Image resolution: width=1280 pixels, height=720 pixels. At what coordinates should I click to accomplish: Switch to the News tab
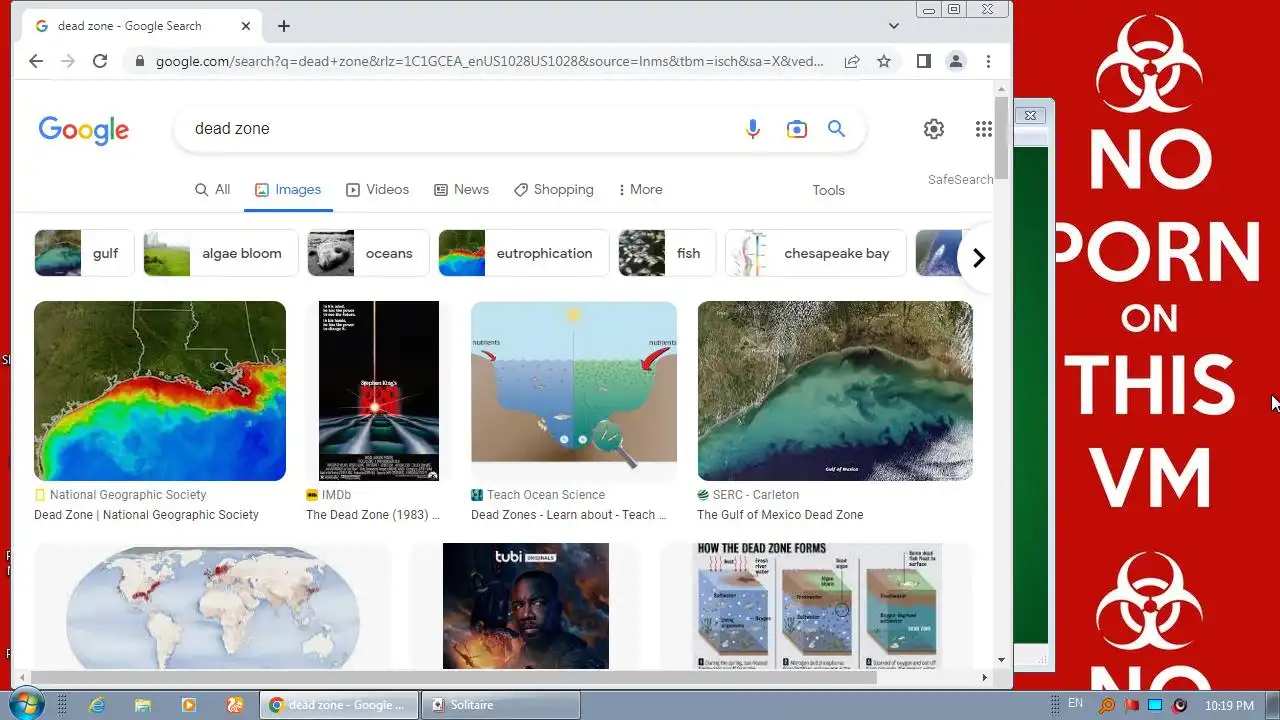pos(461,189)
